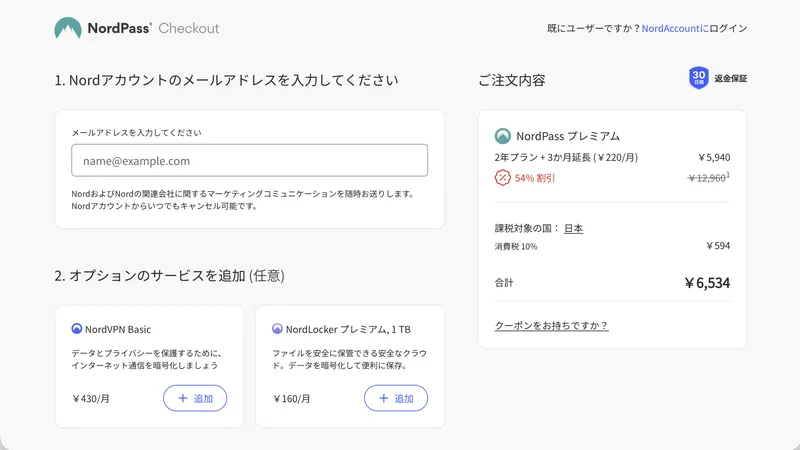Click the NordPass プレミアム product name

(x=568, y=136)
